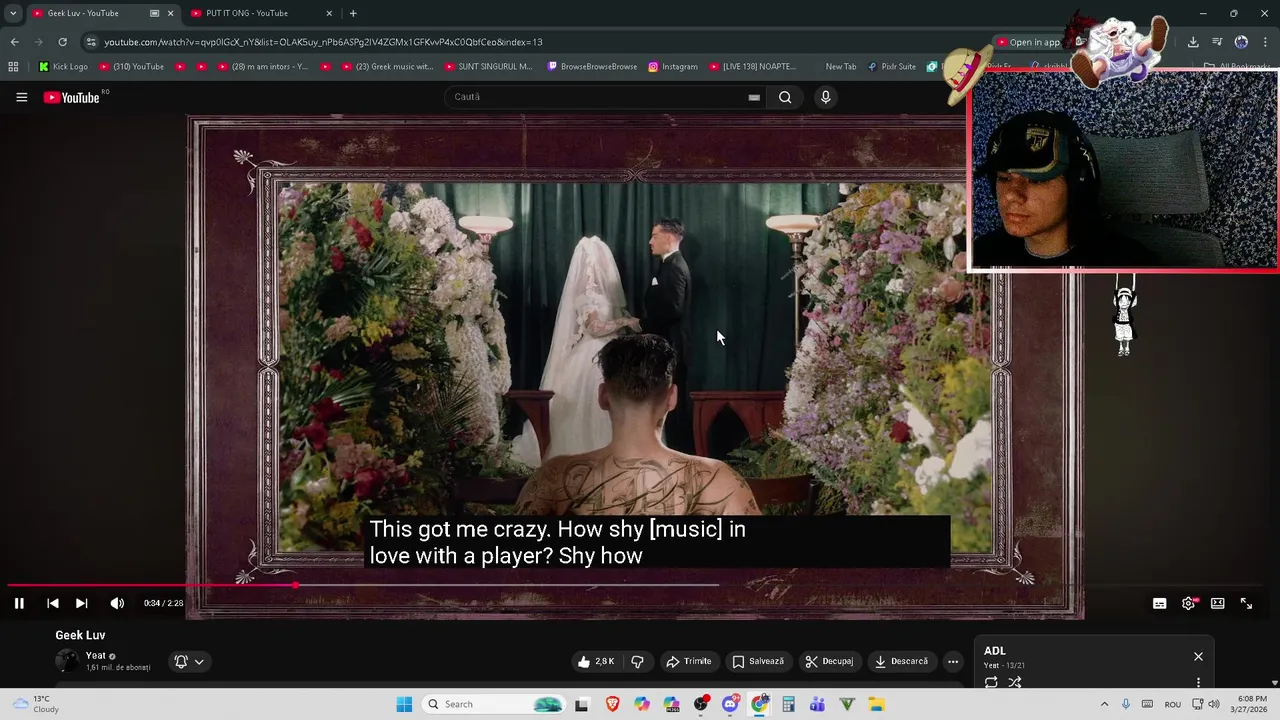This screenshot has height=720, width=1280.
Task: Click the magnifier search button
Action: click(x=785, y=97)
